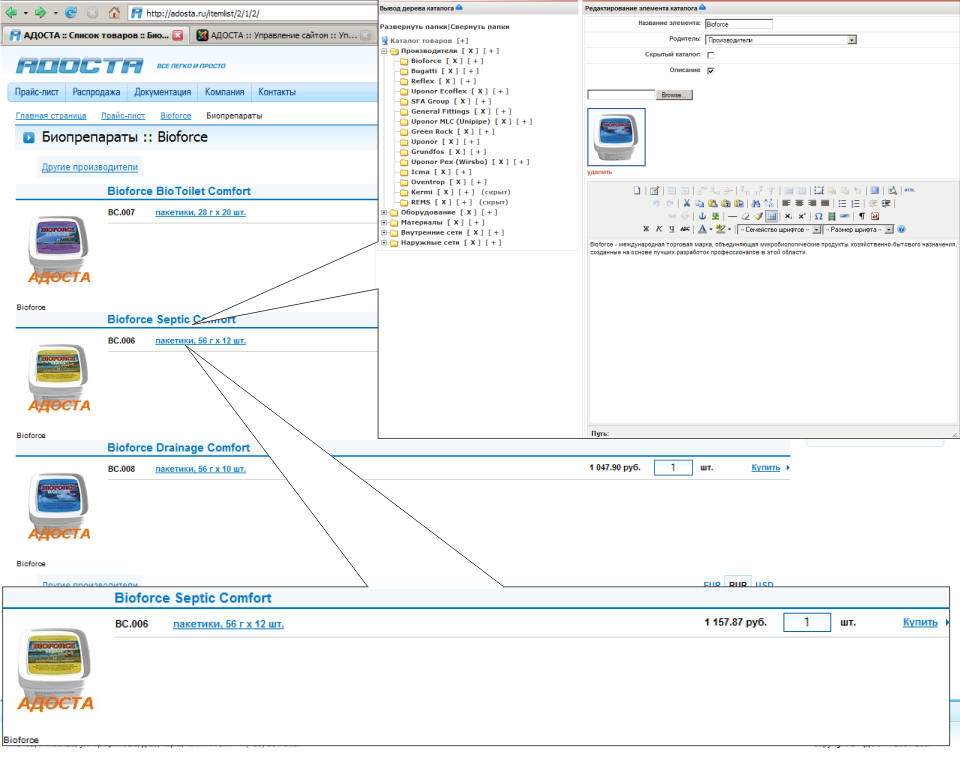Insert special character with the Omega icon
960x768 pixels.
[818, 216]
